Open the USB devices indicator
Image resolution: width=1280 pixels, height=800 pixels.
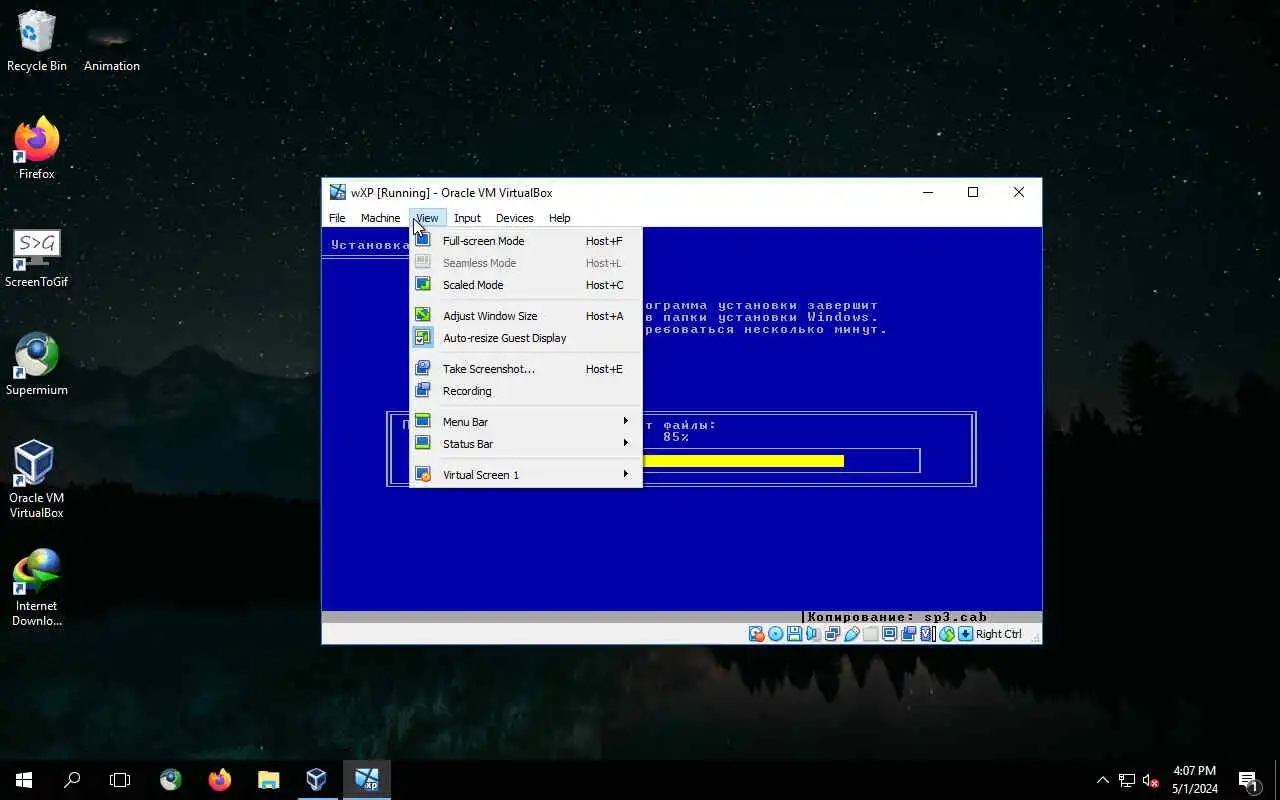coord(852,634)
